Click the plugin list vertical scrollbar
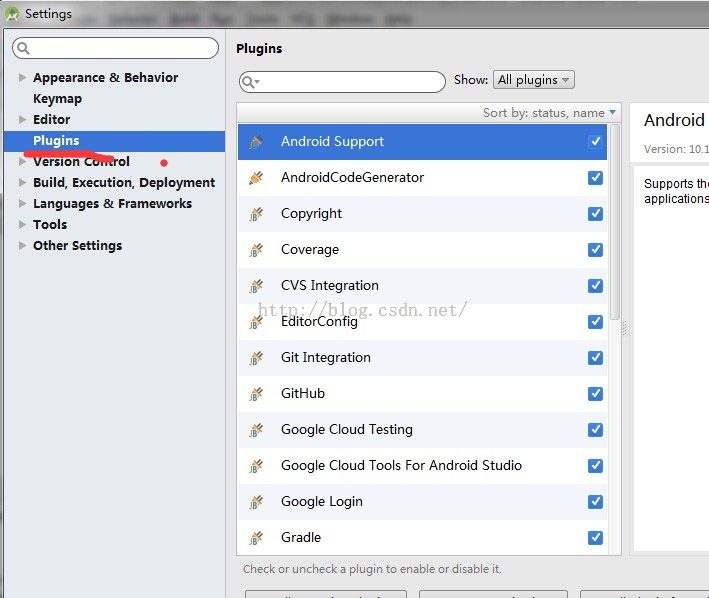 coord(614,221)
